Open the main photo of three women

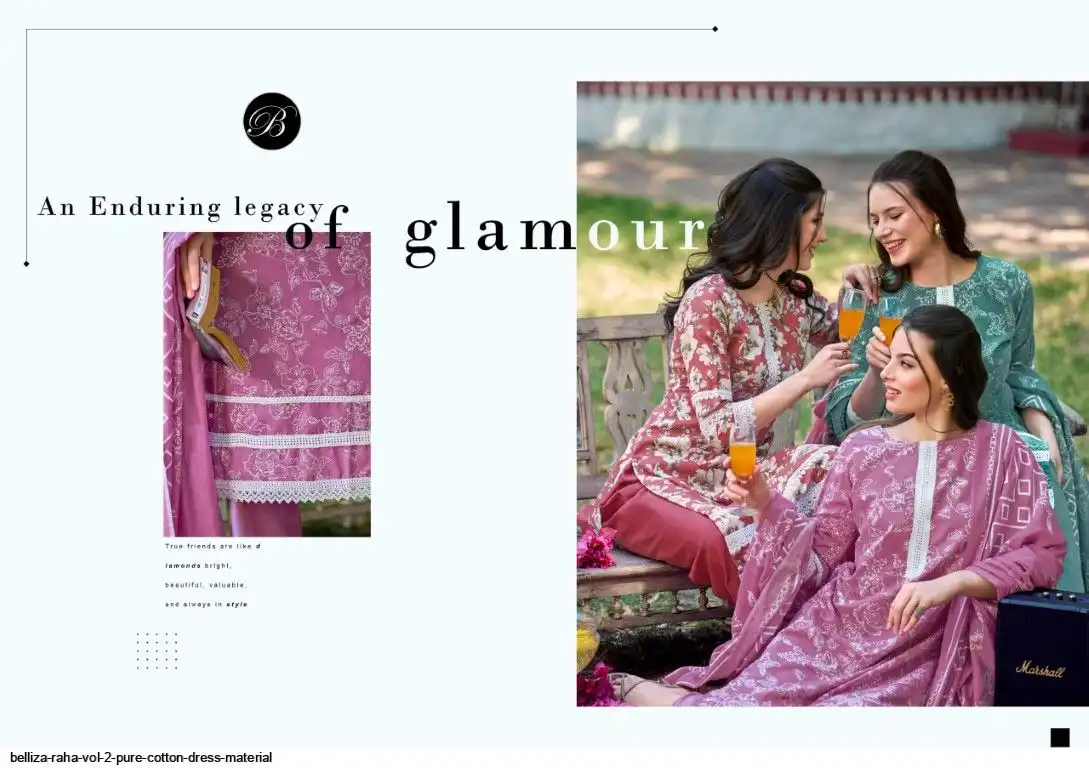pos(833,394)
